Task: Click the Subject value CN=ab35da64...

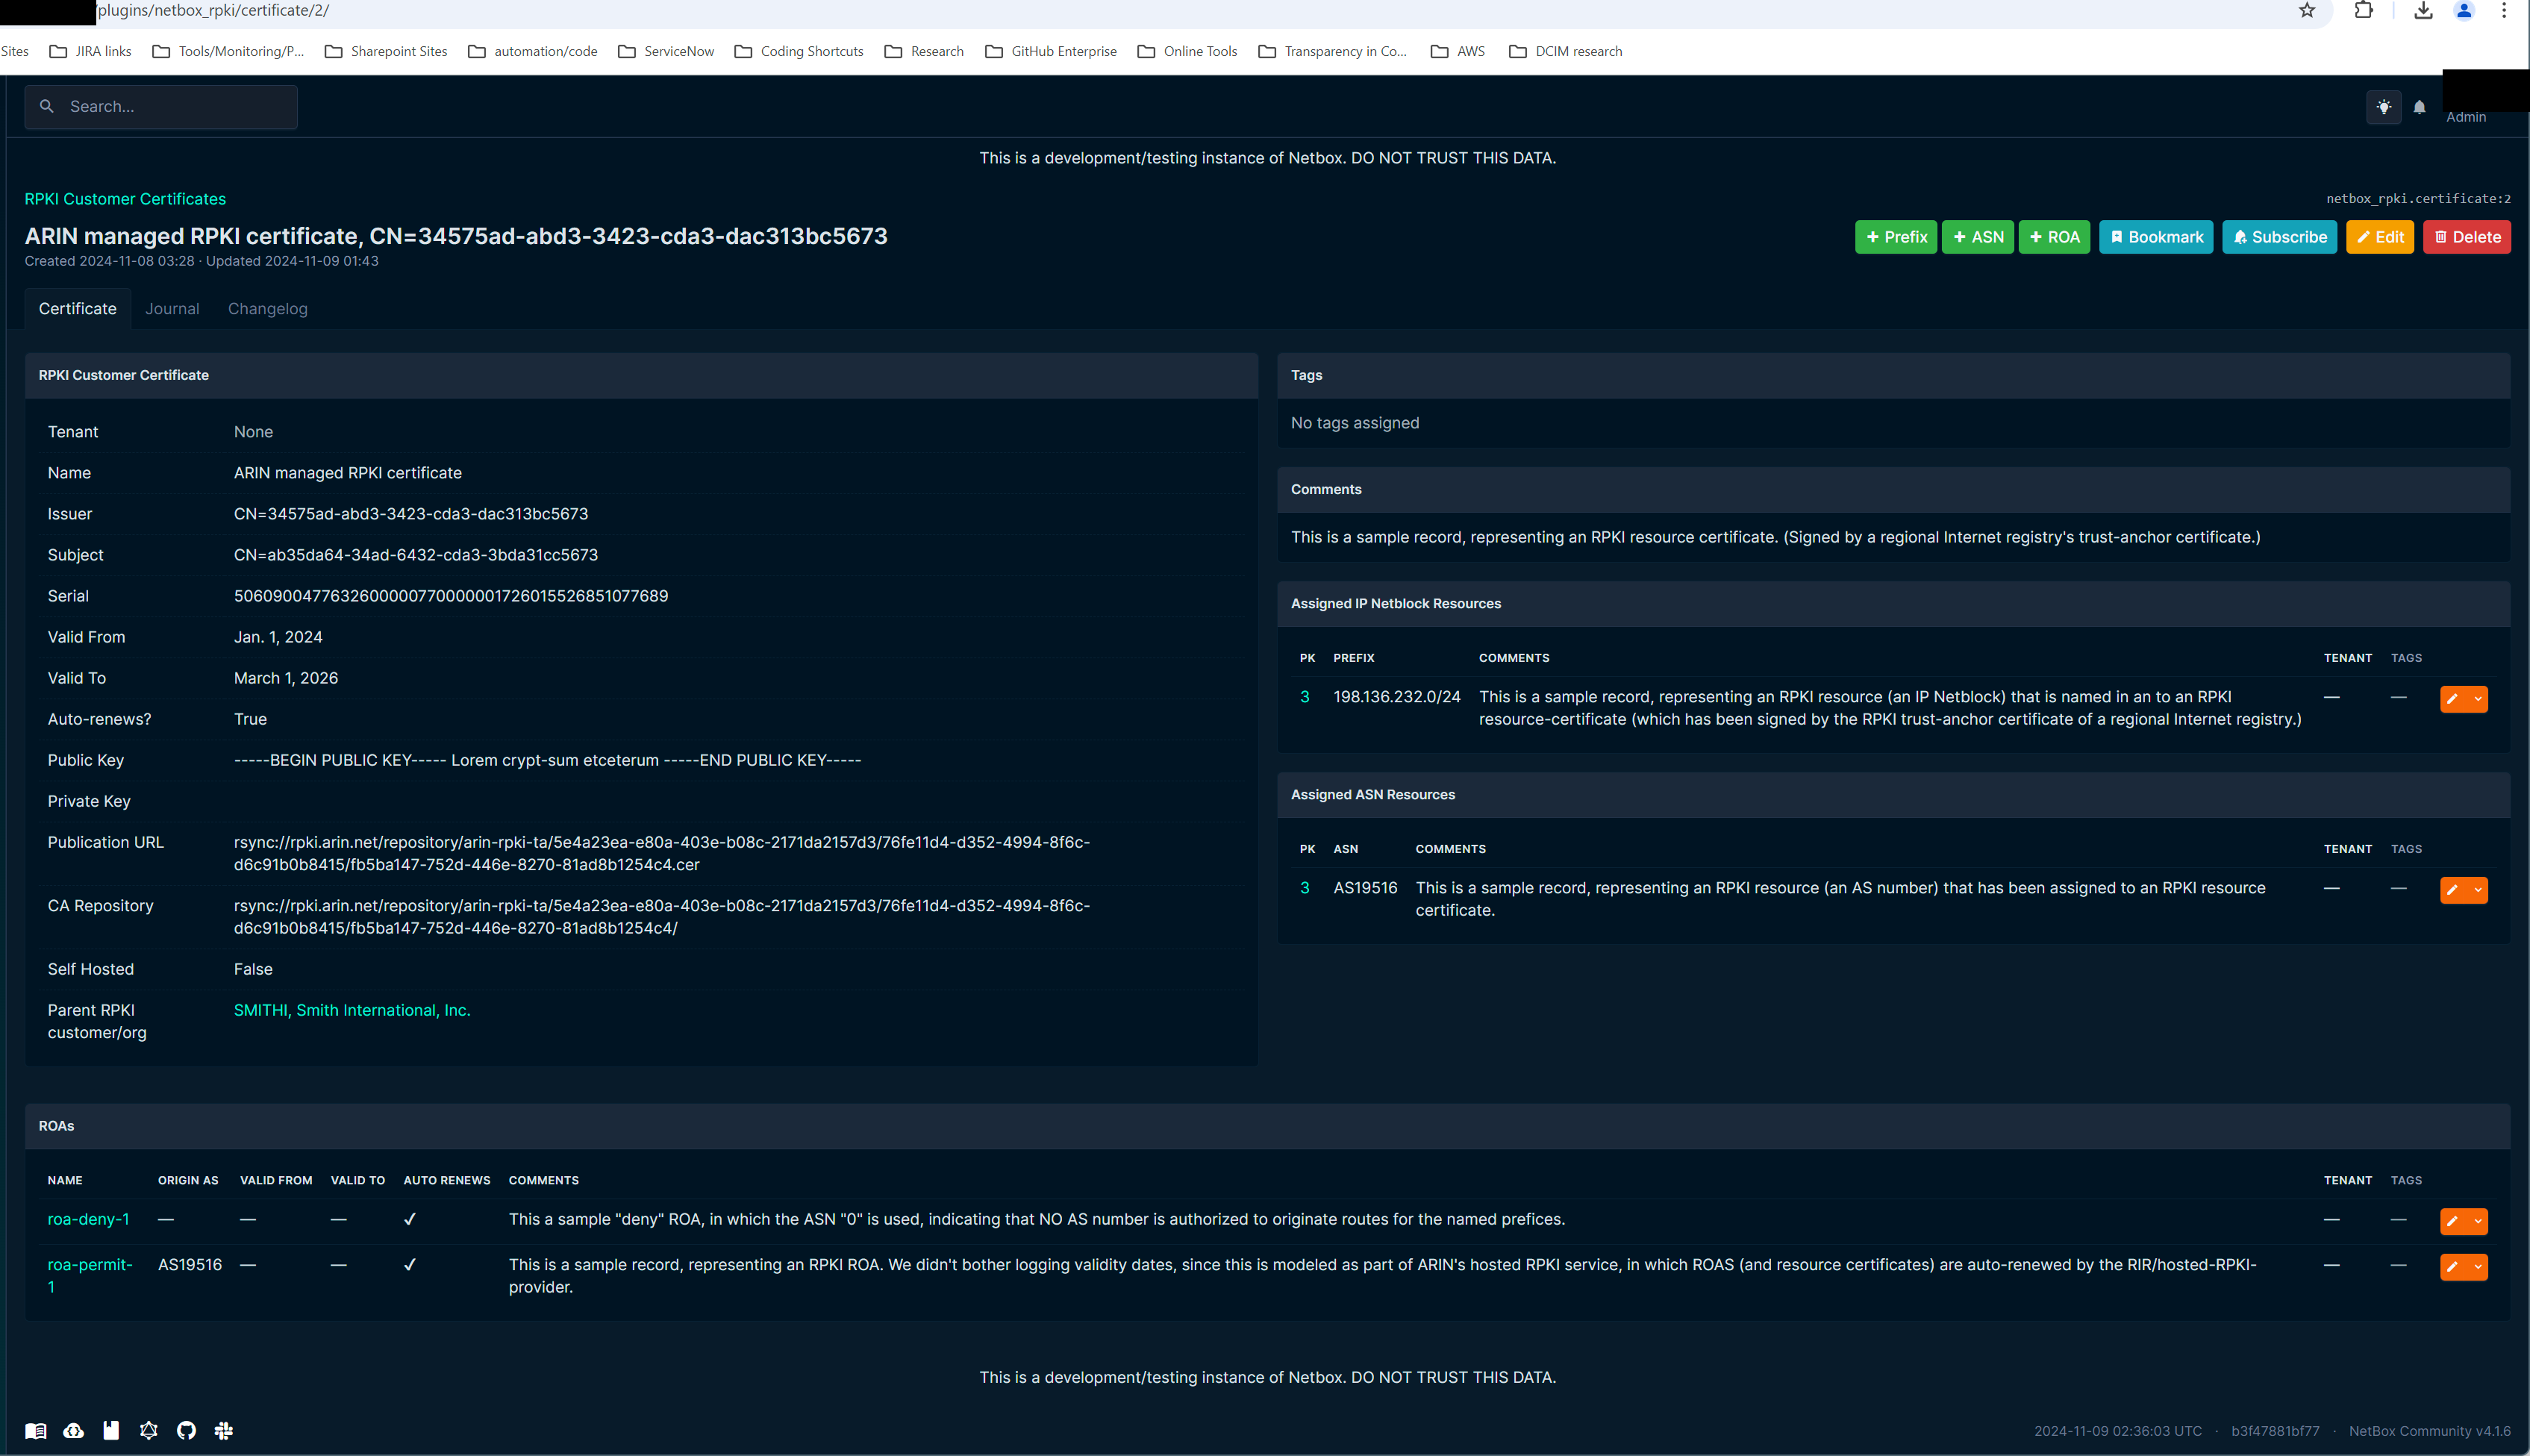Action: (x=416, y=555)
